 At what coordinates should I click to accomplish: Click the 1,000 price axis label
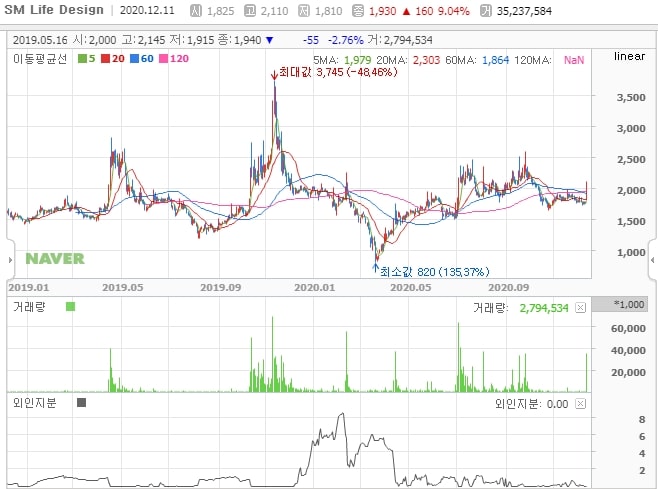coord(631,253)
